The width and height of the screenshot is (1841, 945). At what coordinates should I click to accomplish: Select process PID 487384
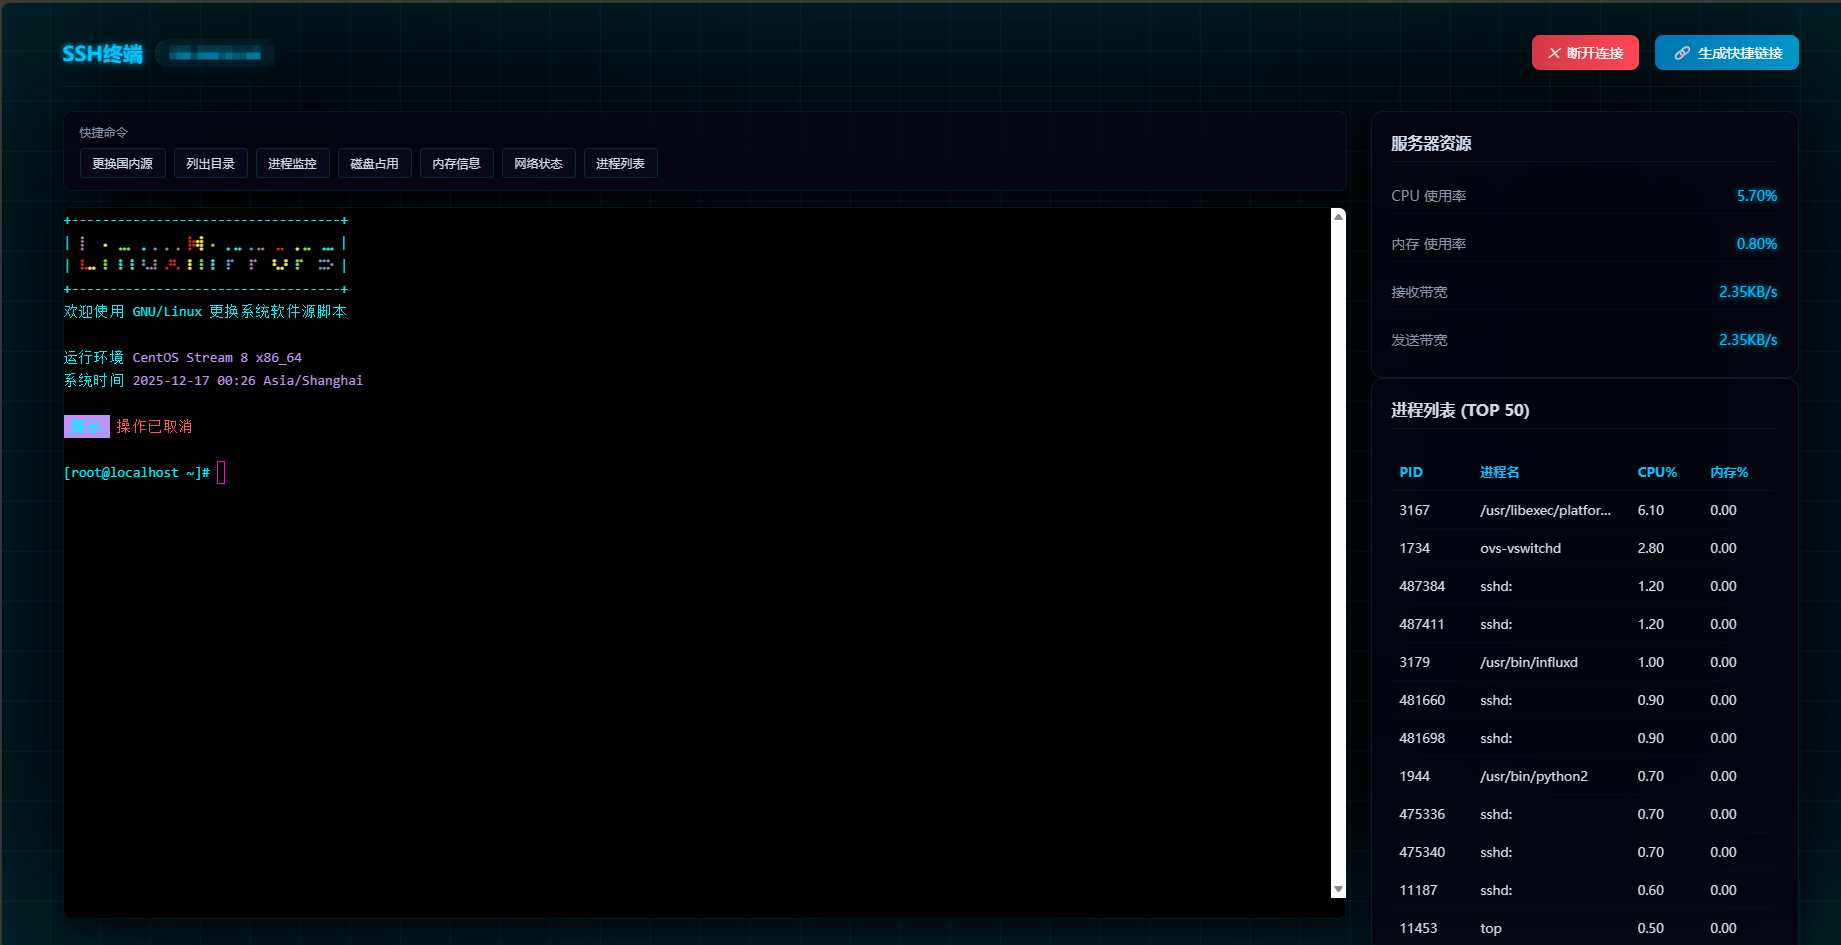(x=1584, y=586)
